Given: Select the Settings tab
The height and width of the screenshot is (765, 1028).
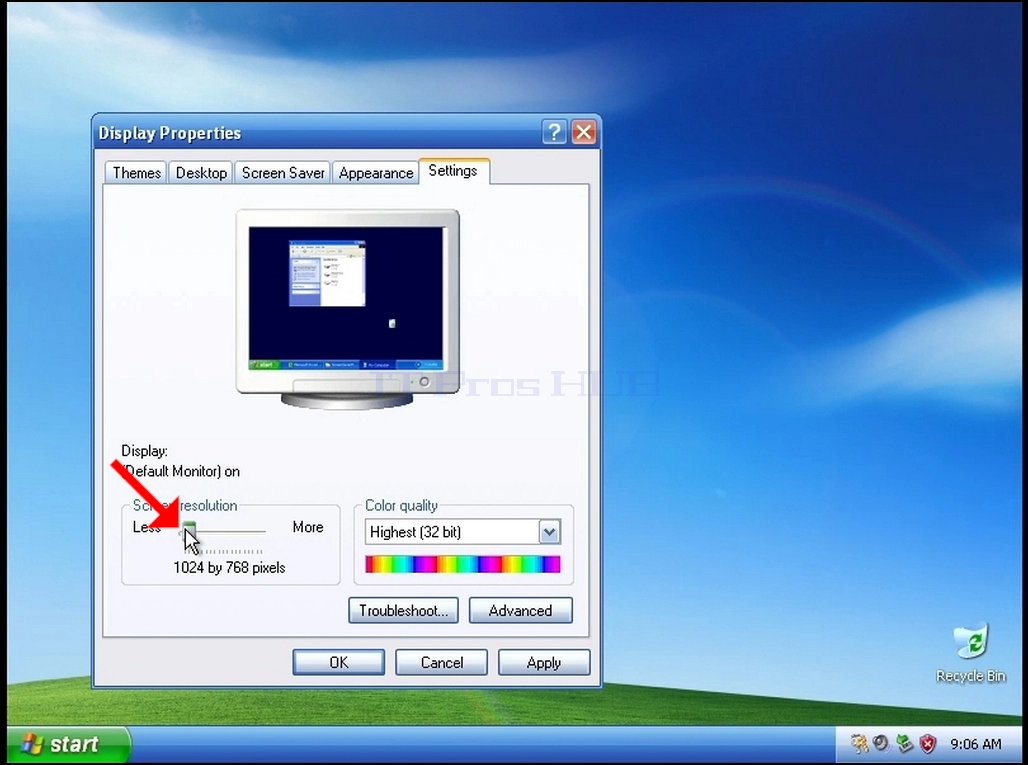Looking at the screenshot, I should click(x=453, y=170).
